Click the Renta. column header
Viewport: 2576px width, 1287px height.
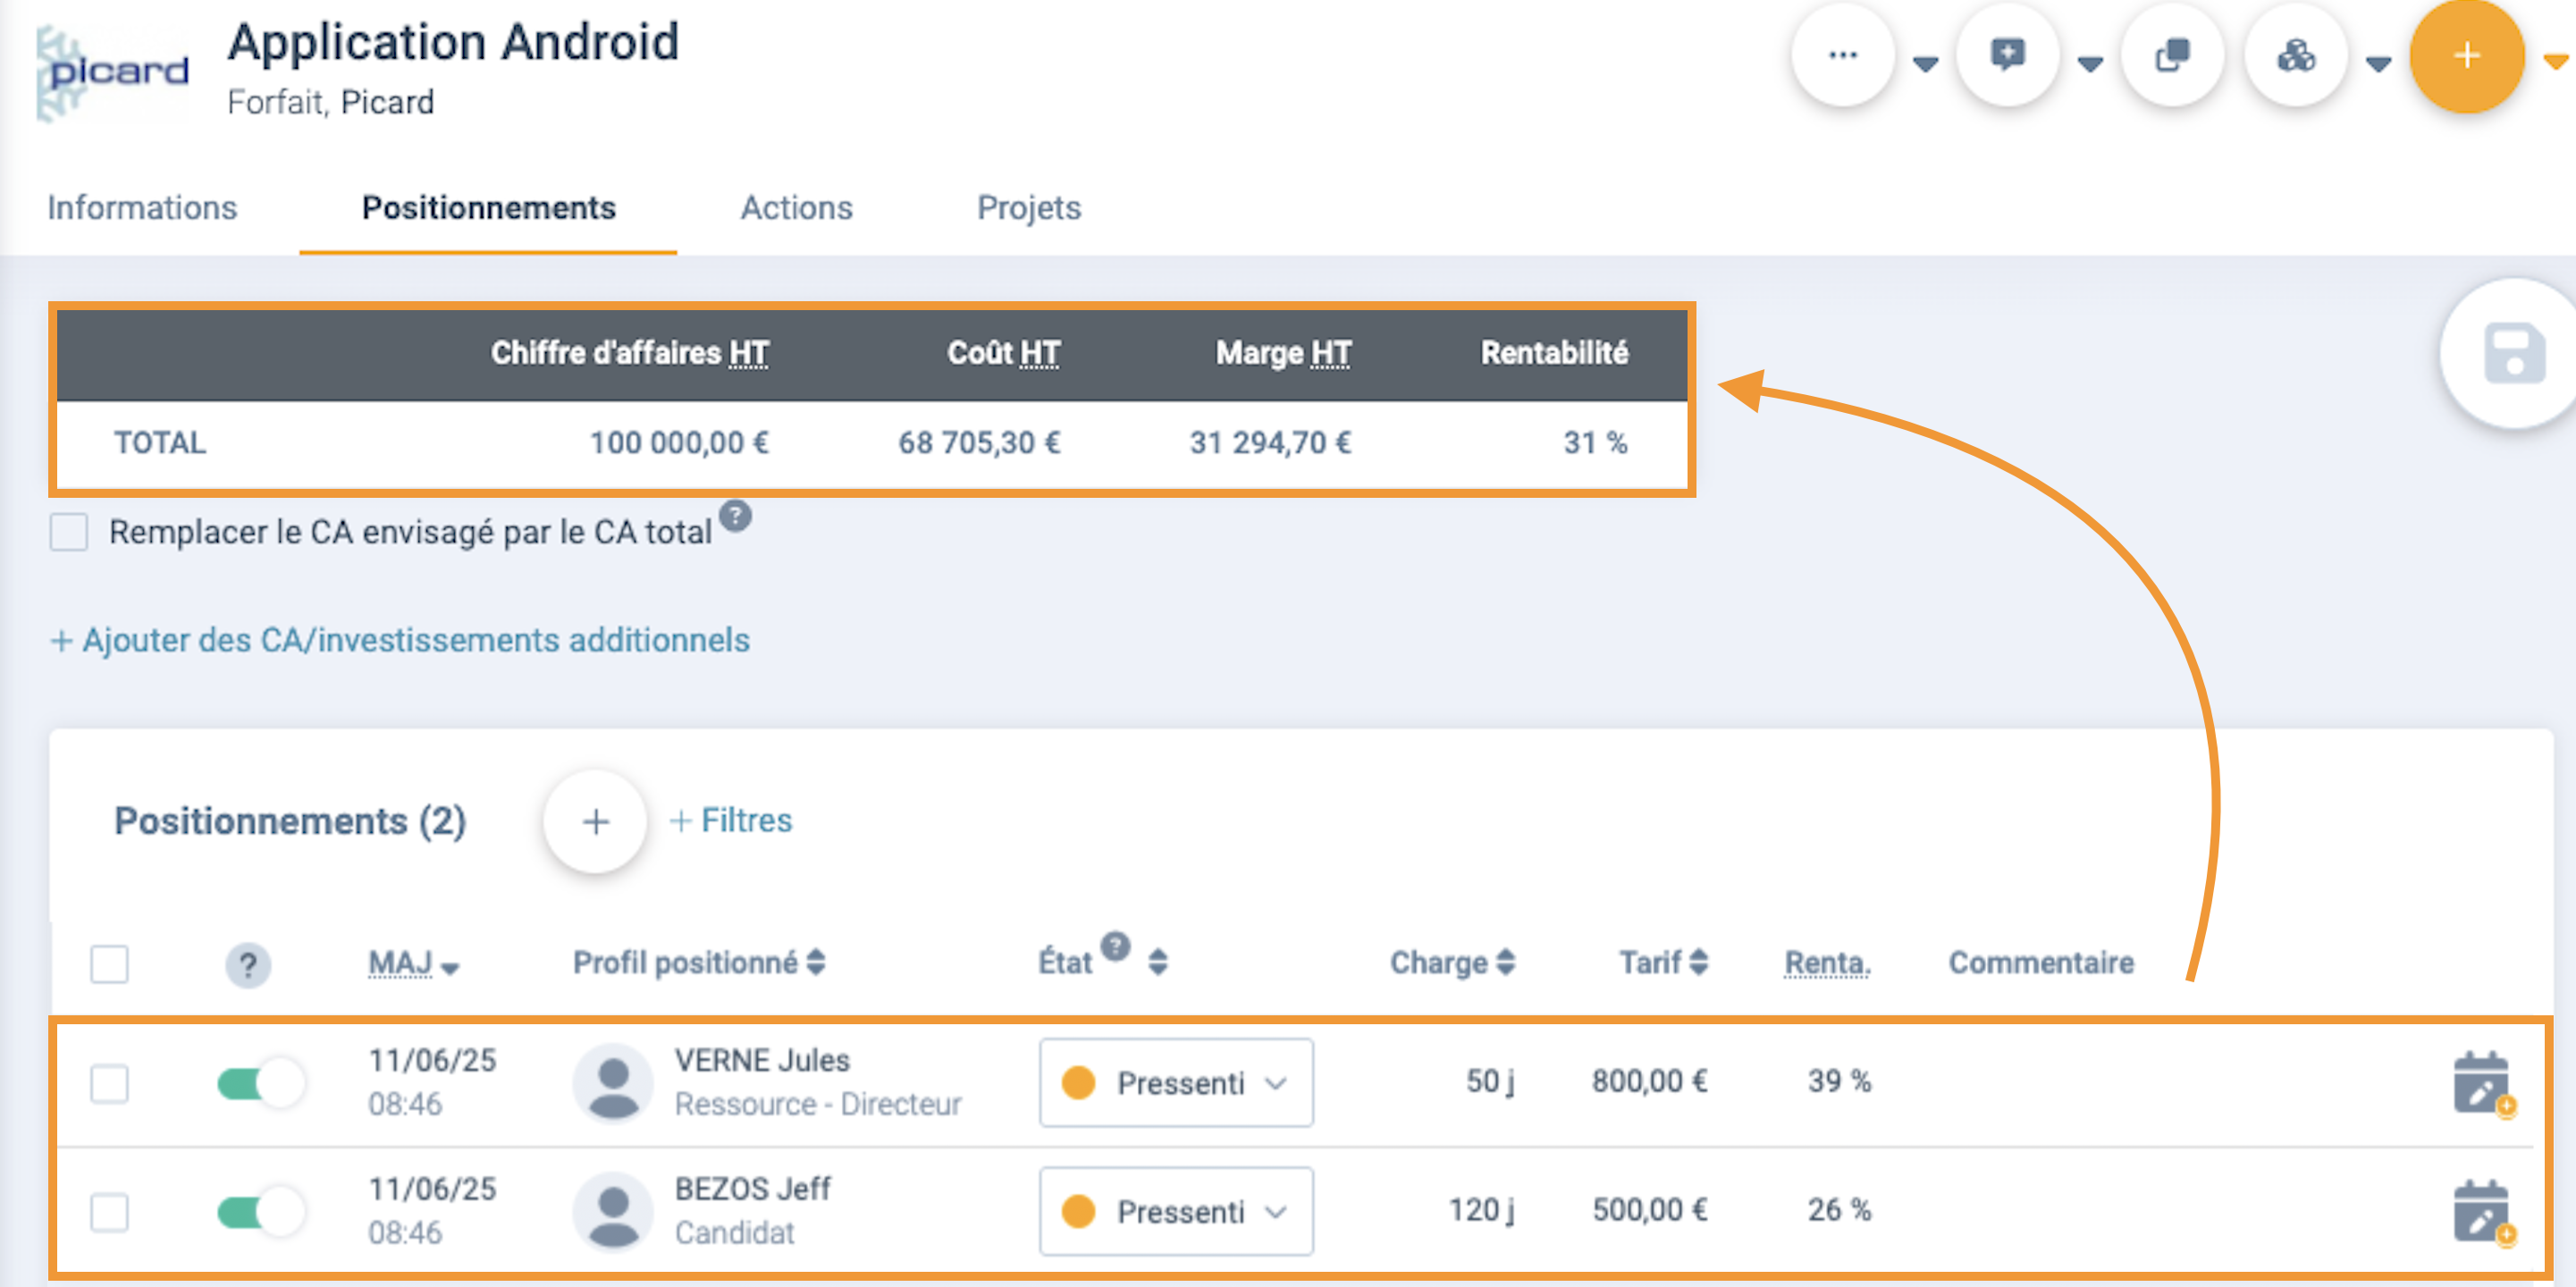(x=1828, y=963)
